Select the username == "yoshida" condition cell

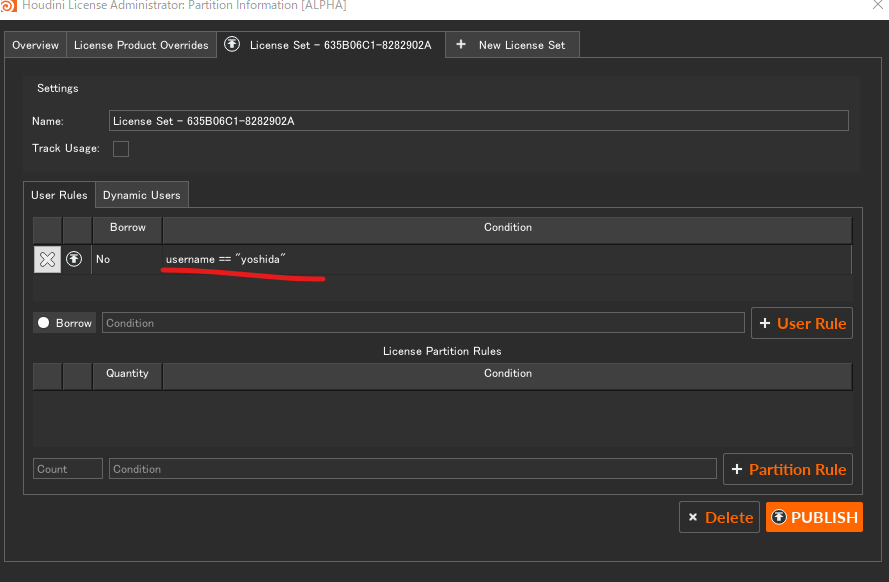(x=507, y=260)
